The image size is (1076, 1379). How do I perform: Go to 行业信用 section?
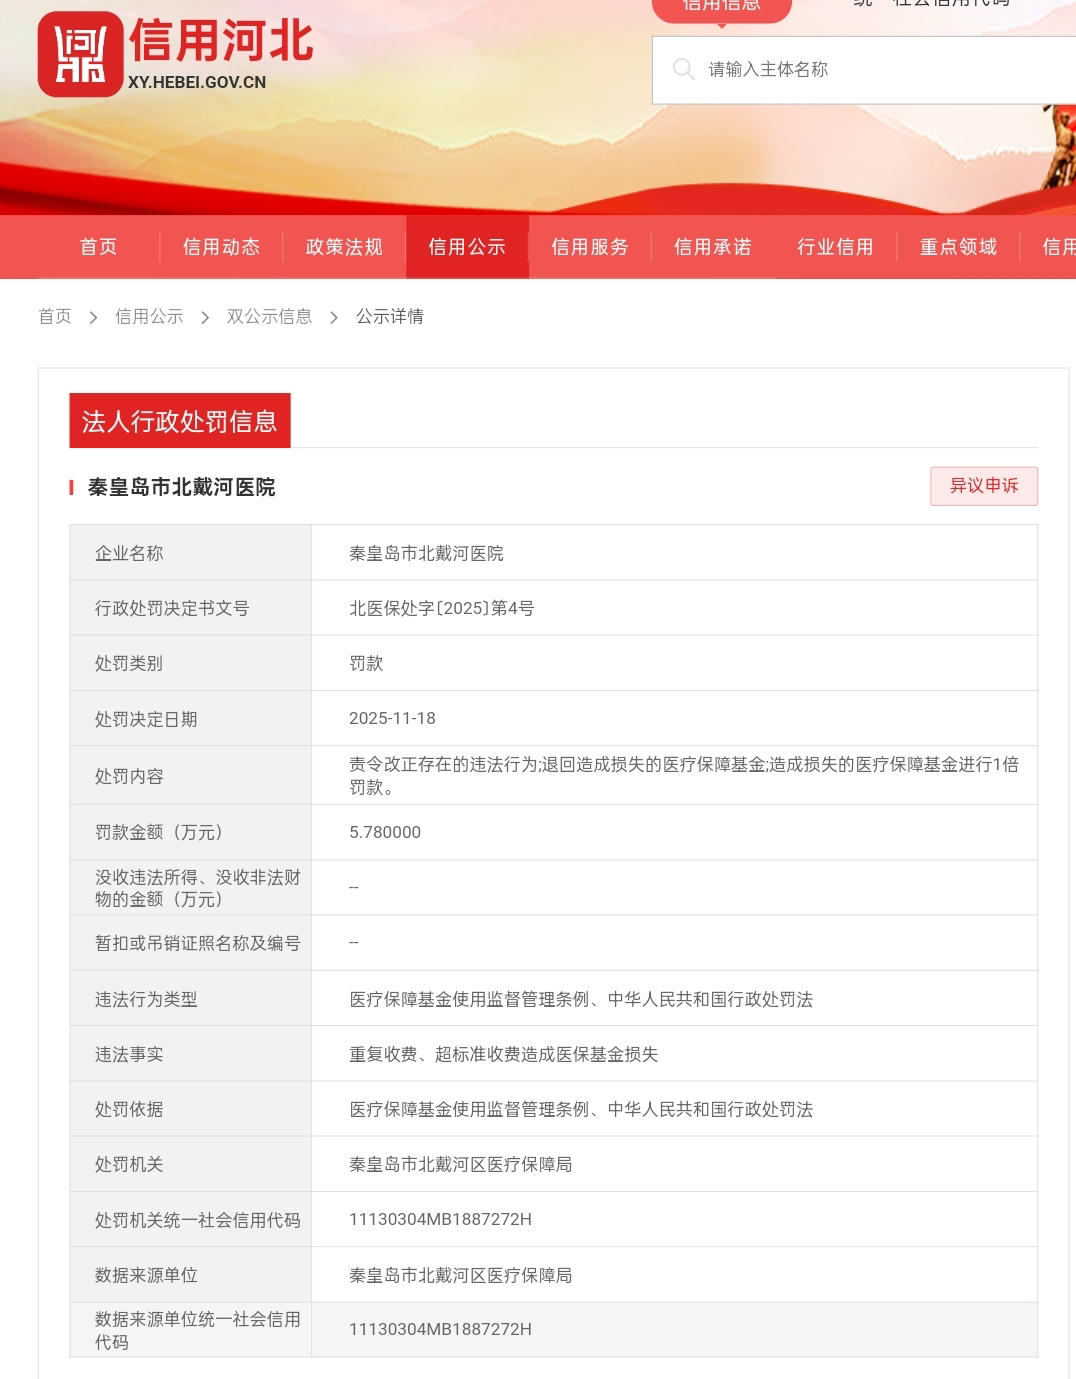point(835,247)
